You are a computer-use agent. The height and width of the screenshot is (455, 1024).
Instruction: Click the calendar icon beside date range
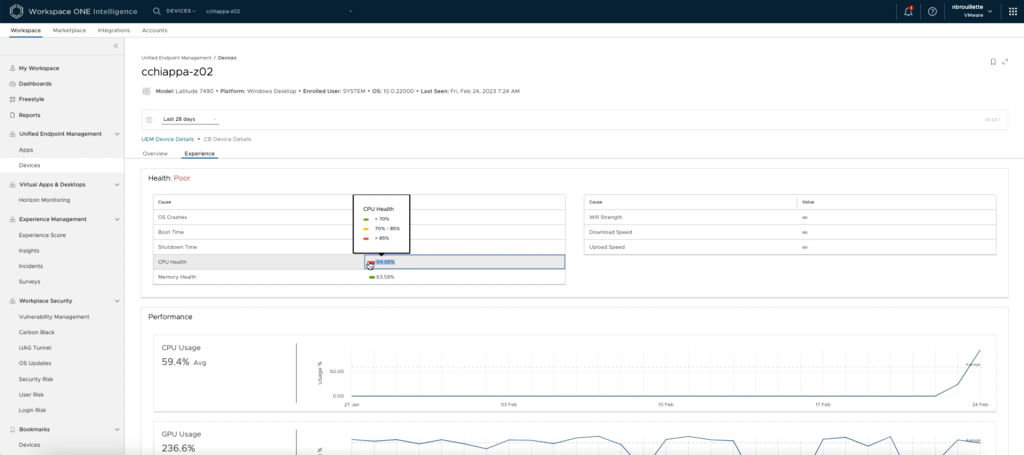149,119
